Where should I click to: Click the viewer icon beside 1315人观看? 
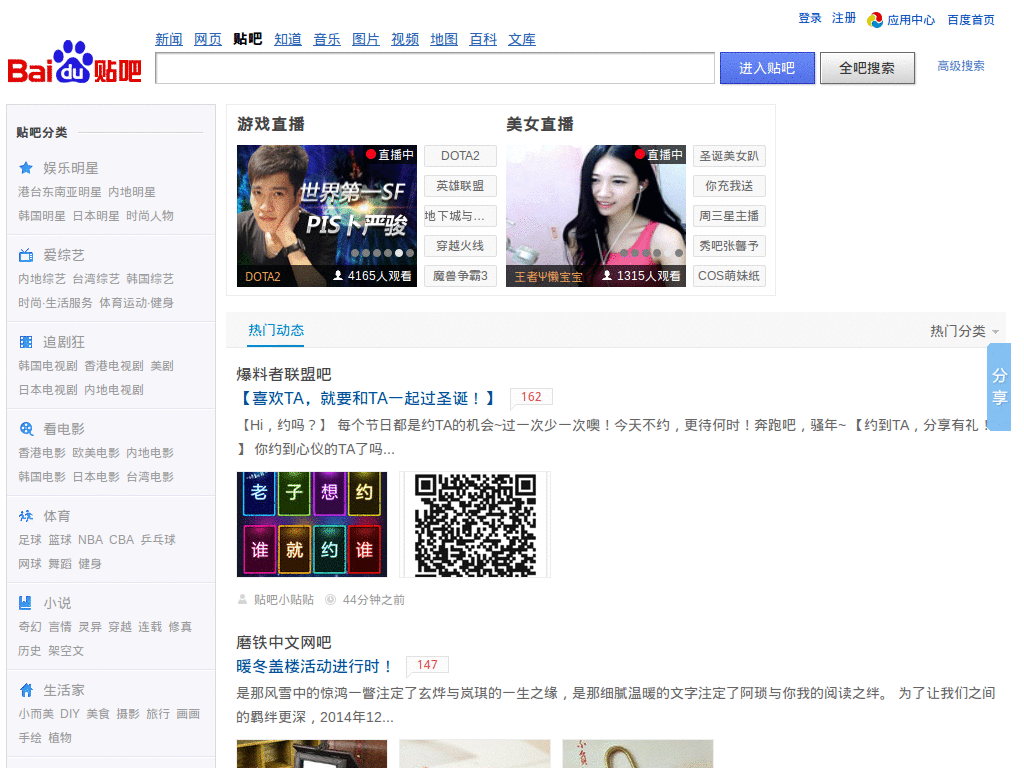(x=607, y=276)
